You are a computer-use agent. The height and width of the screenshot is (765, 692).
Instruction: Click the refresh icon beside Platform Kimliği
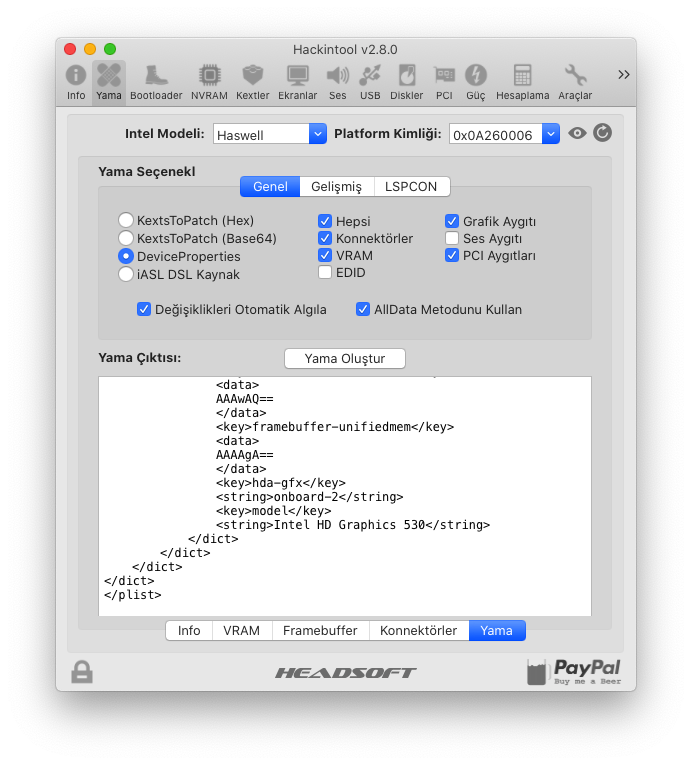(x=602, y=133)
